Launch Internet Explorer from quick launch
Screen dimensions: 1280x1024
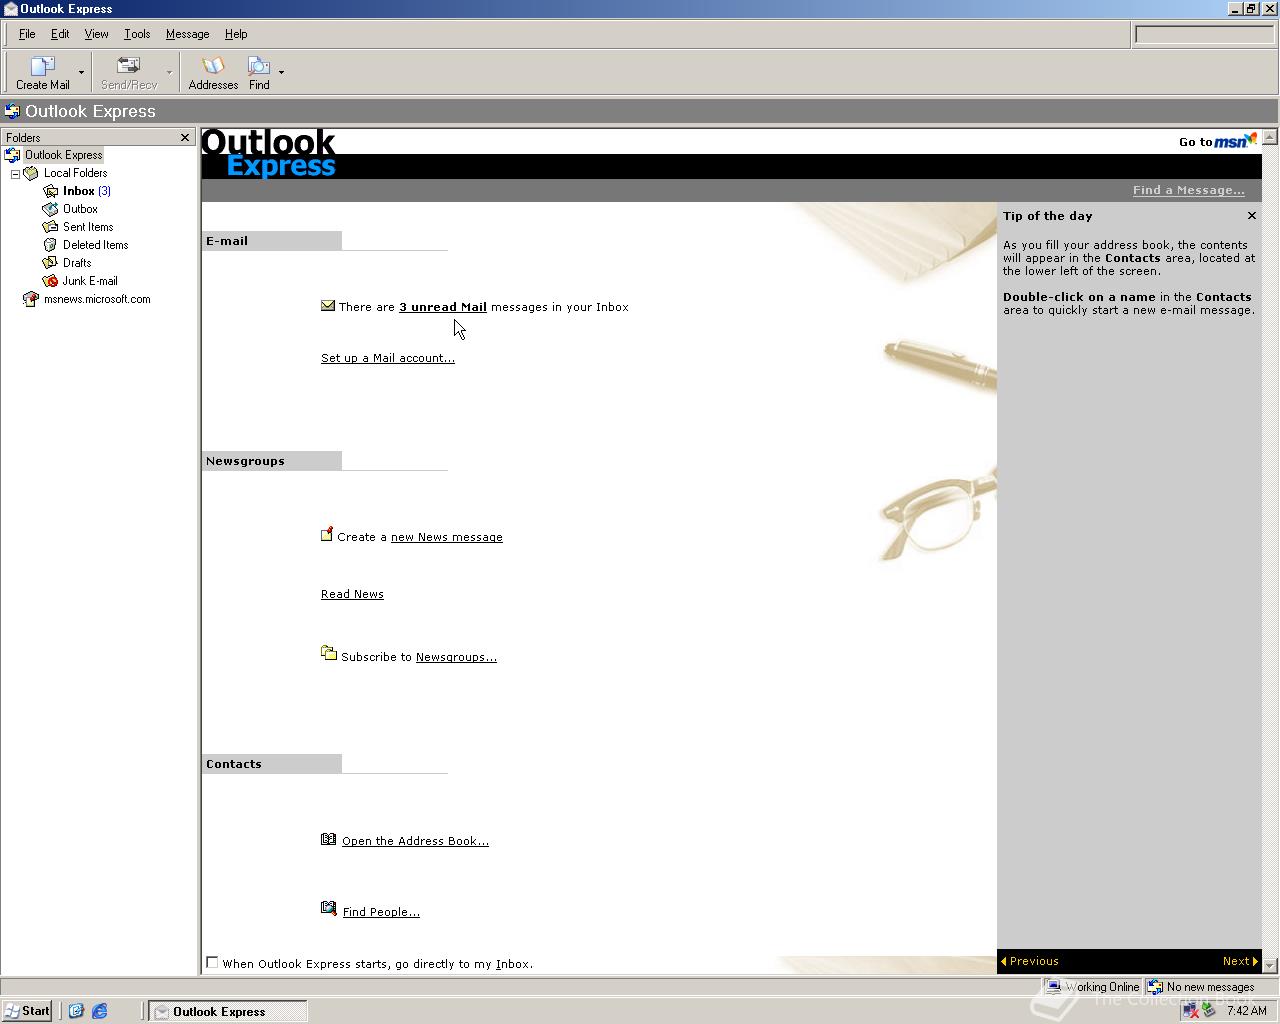pyautogui.click(x=100, y=1011)
